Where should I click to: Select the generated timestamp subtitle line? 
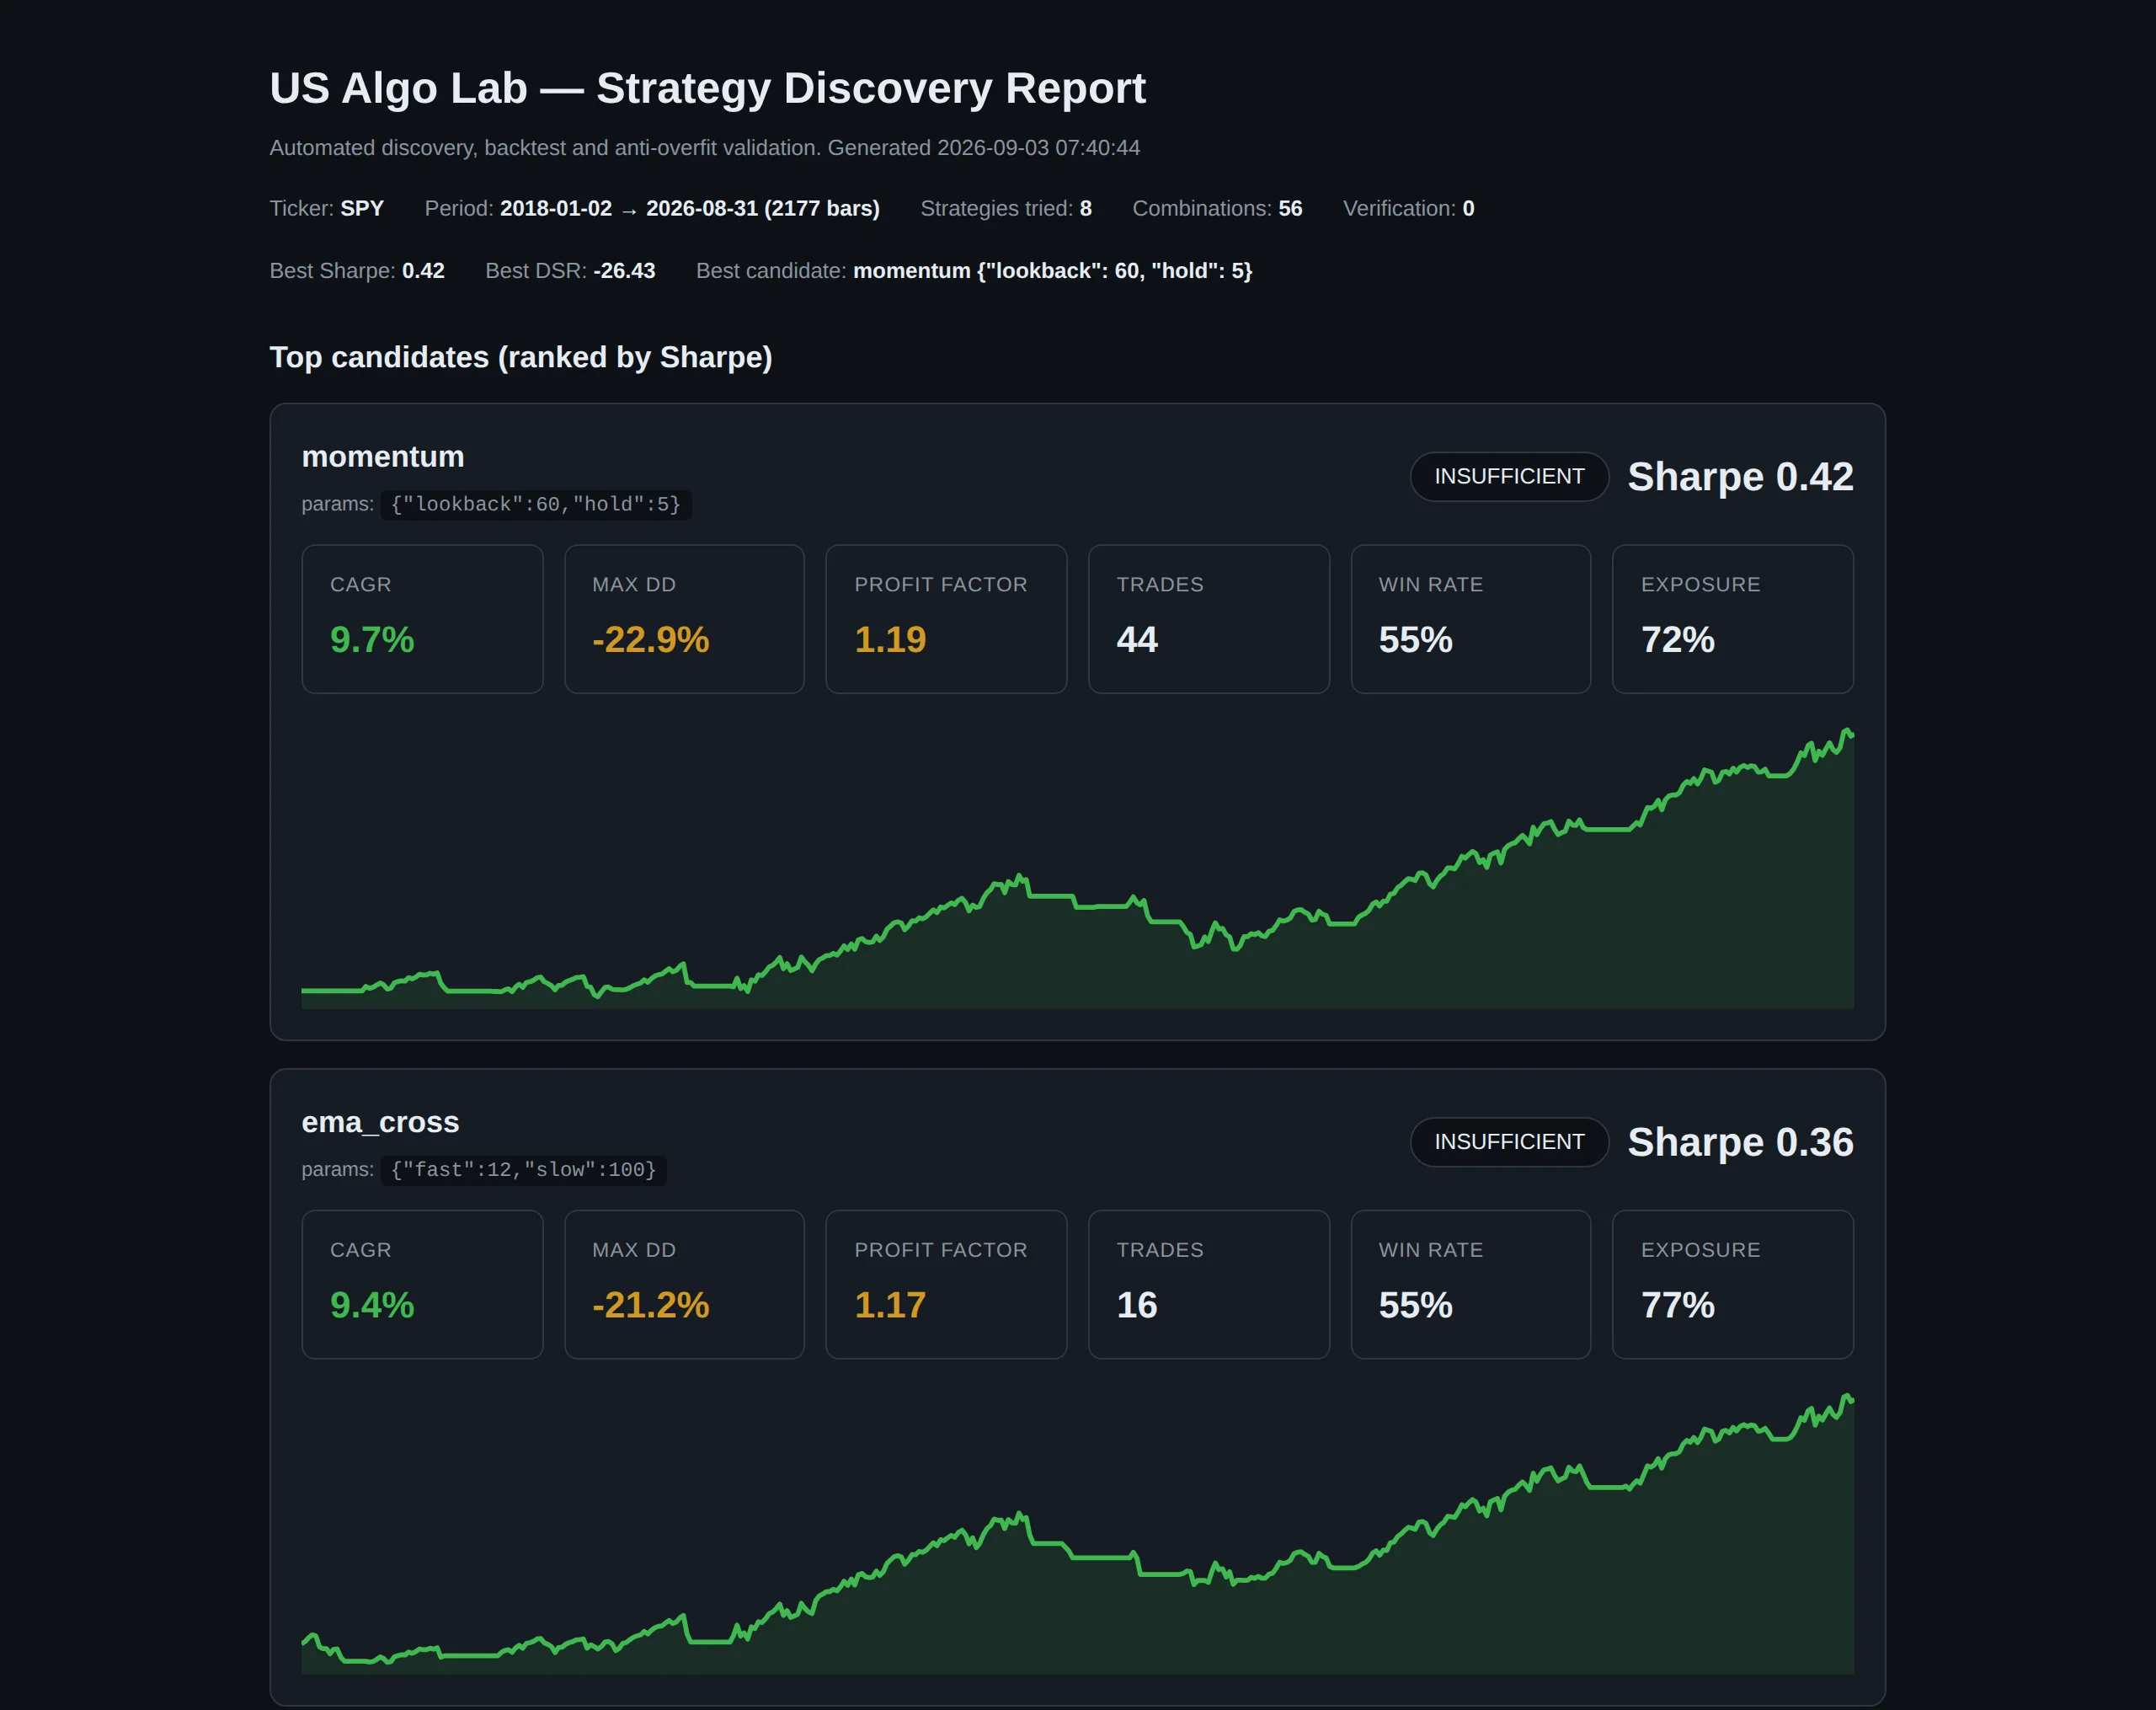(x=704, y=148)
